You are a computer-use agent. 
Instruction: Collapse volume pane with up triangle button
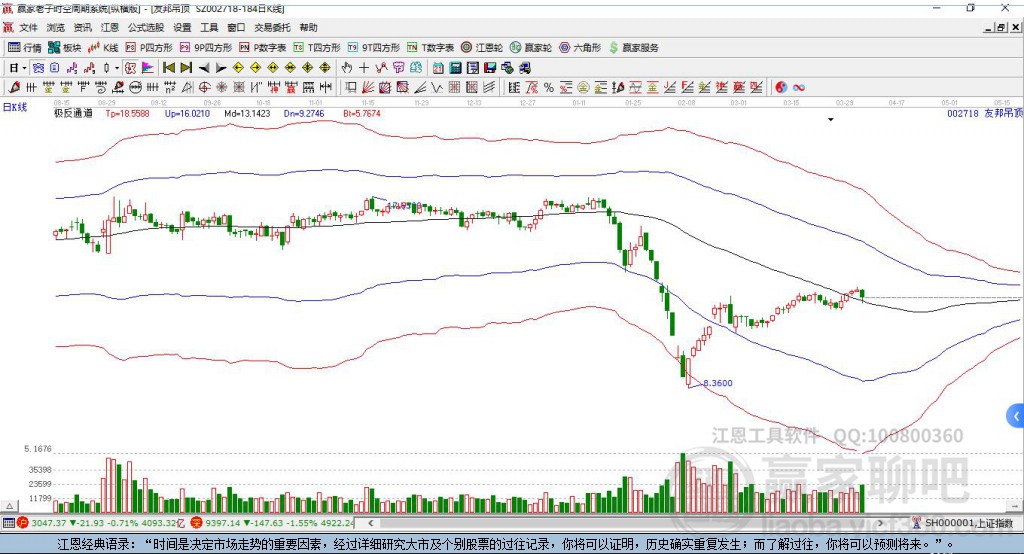(9, 506)
